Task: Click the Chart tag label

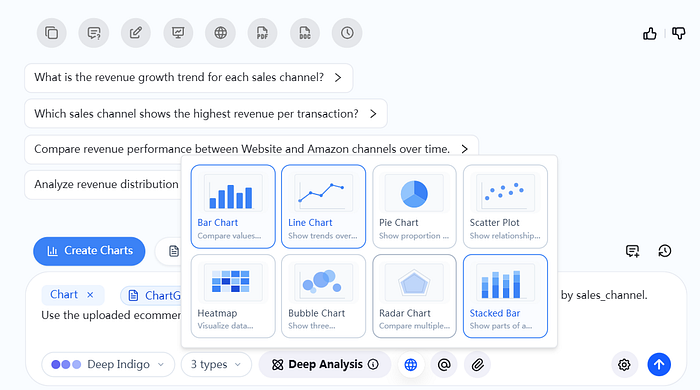Action: [64, 295]
